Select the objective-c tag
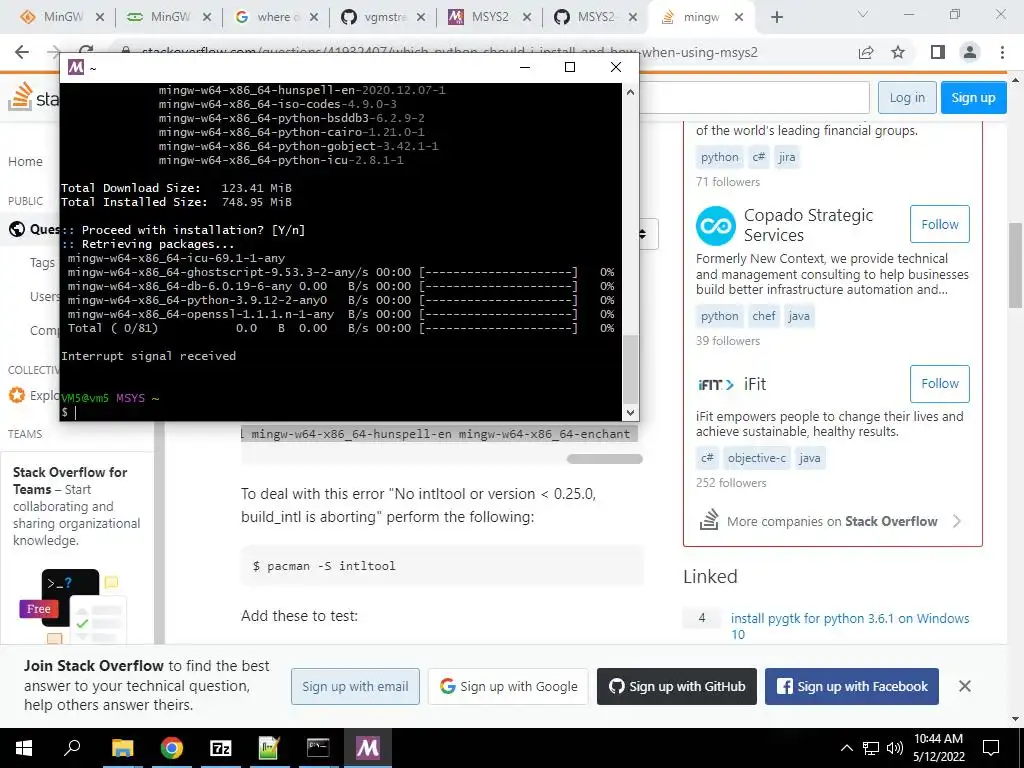The width and height of the screenshot is (1024, 768). [757, 458]
